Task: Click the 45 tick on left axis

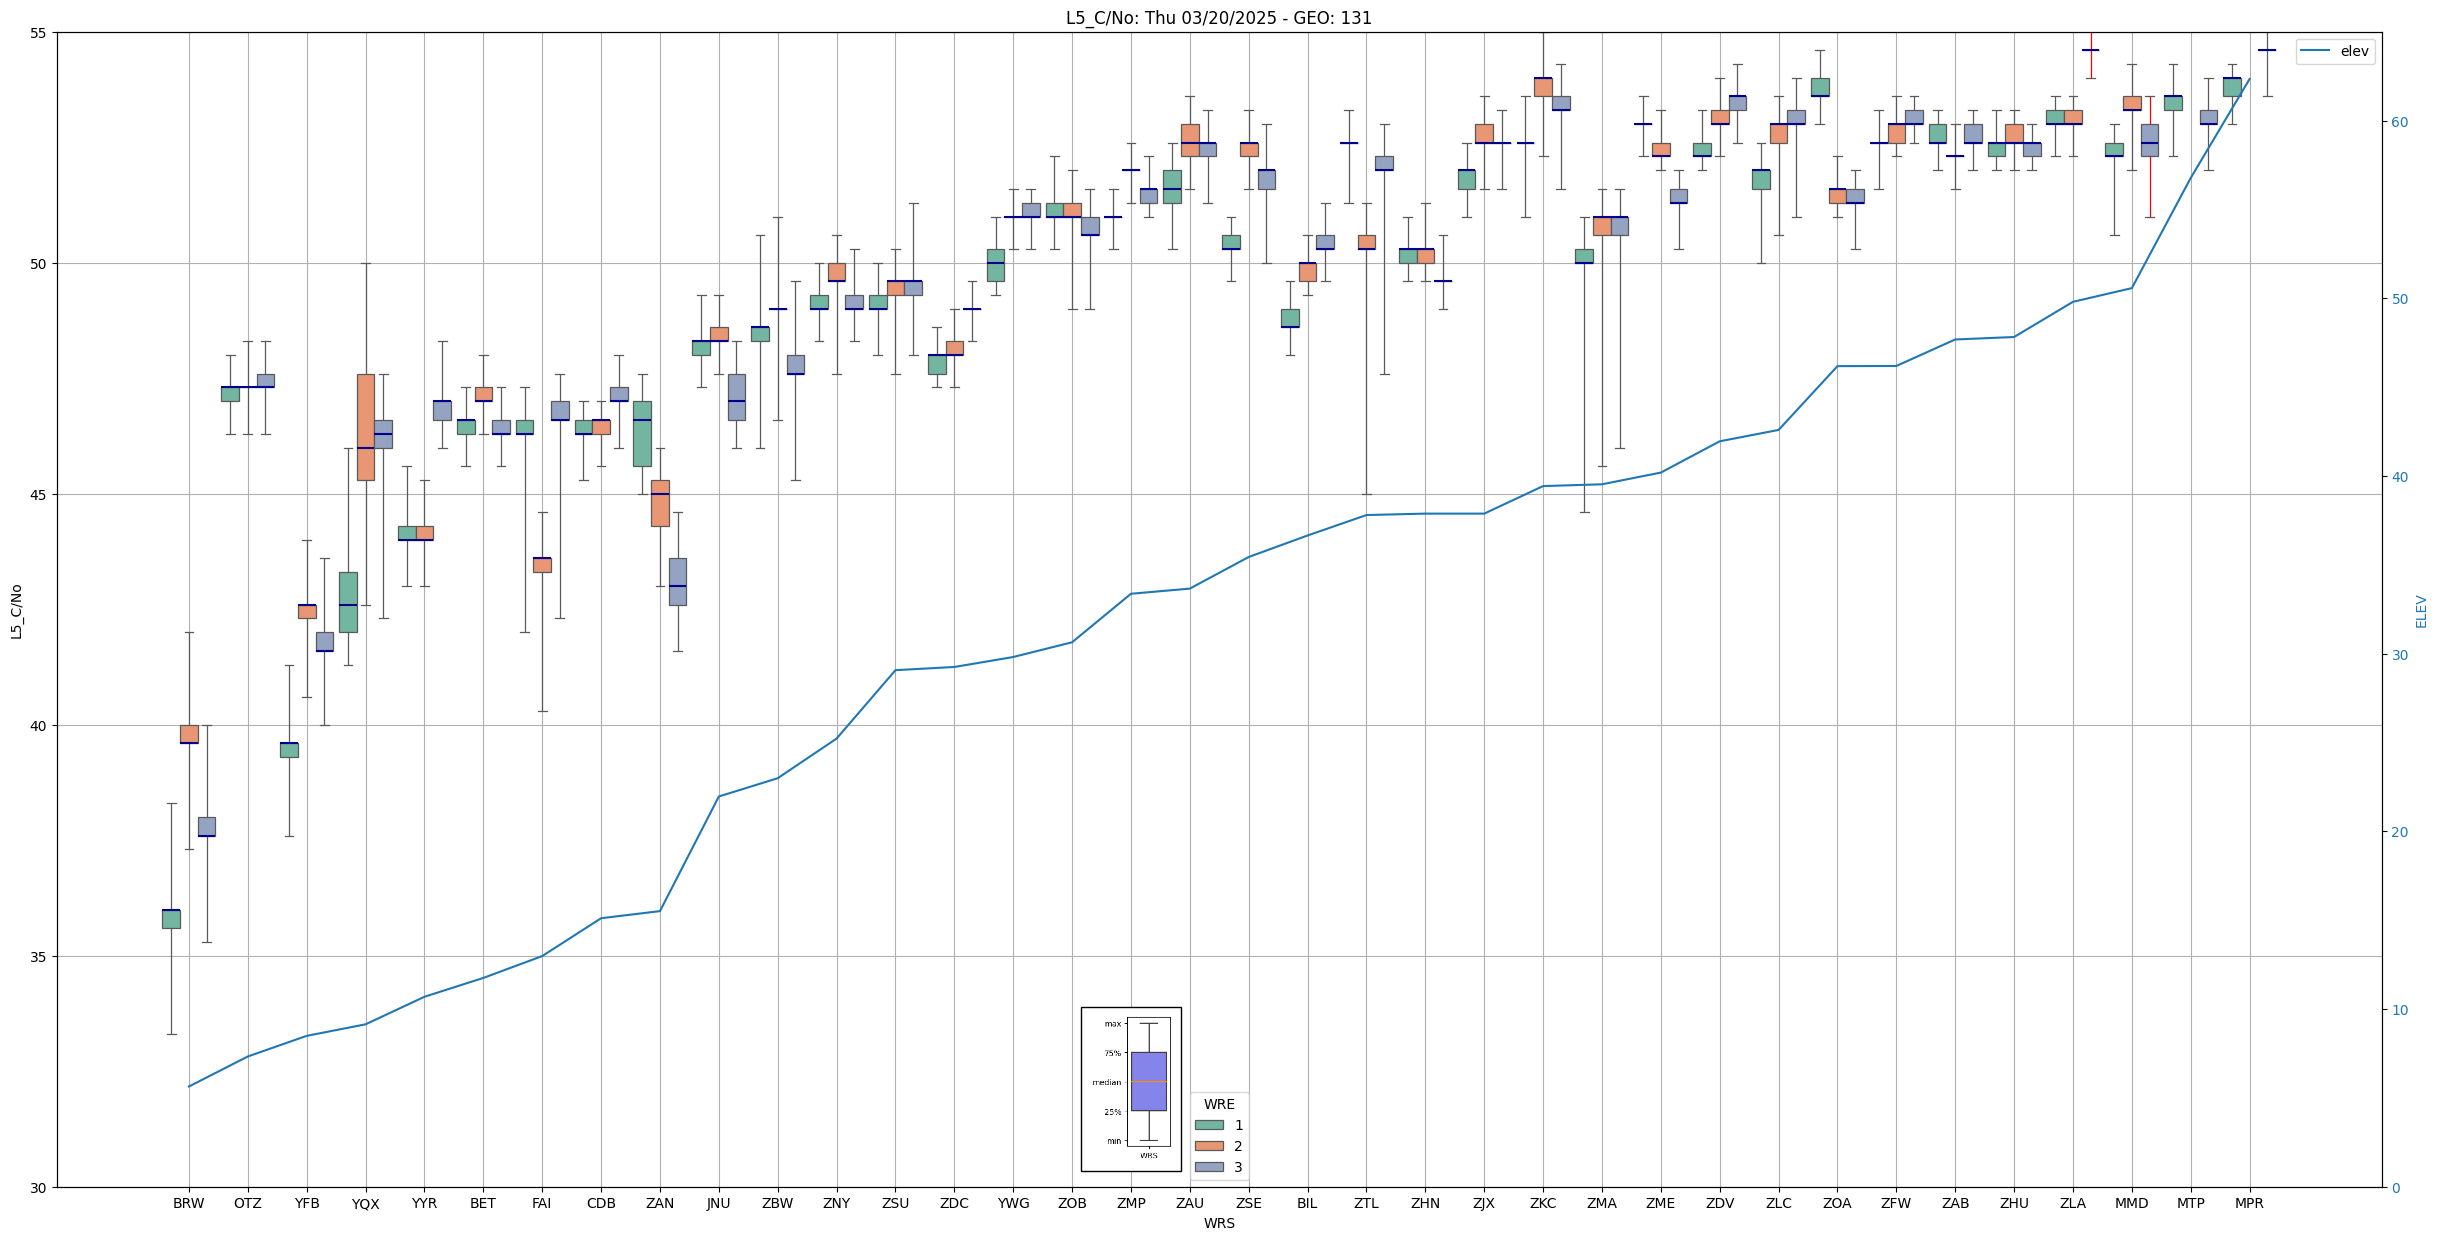Action: [36, 495]
